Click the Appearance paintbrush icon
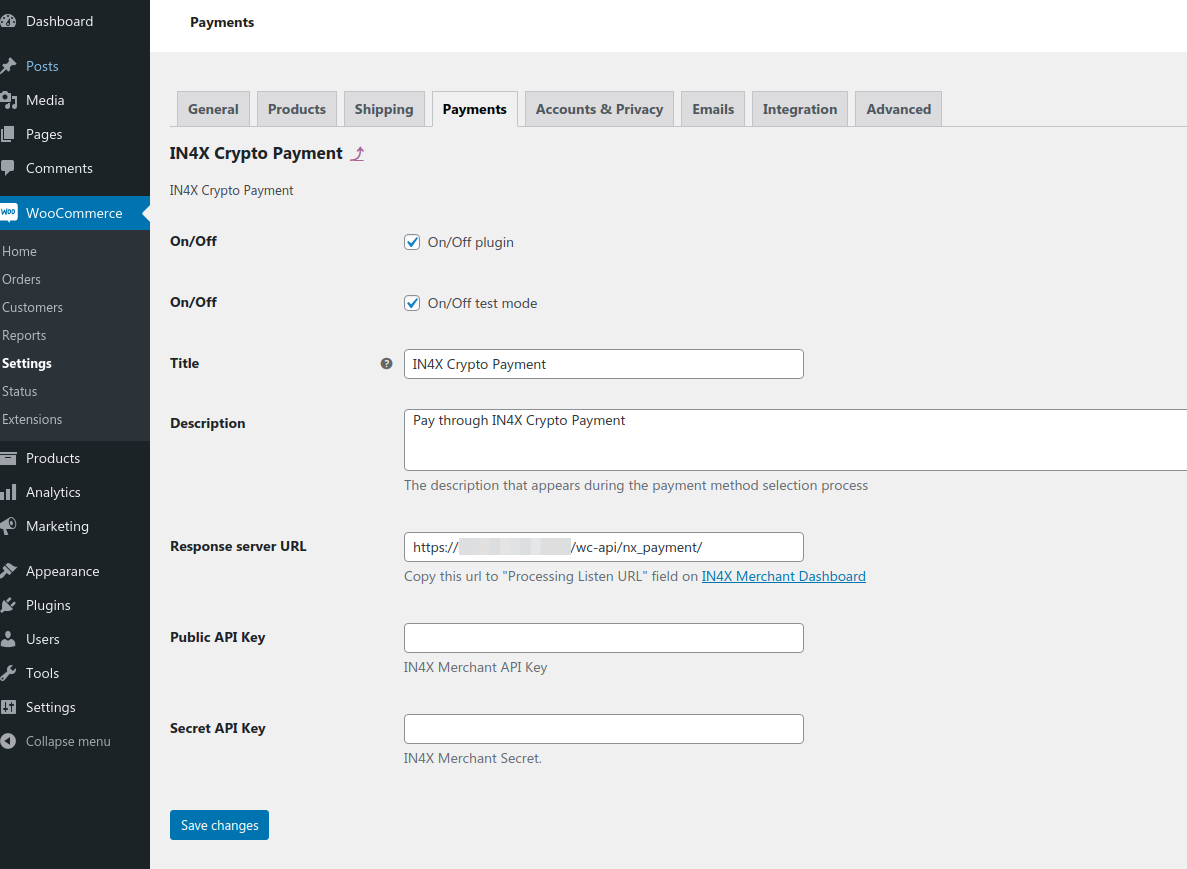The image size is (1187, 869). [8, 571]
